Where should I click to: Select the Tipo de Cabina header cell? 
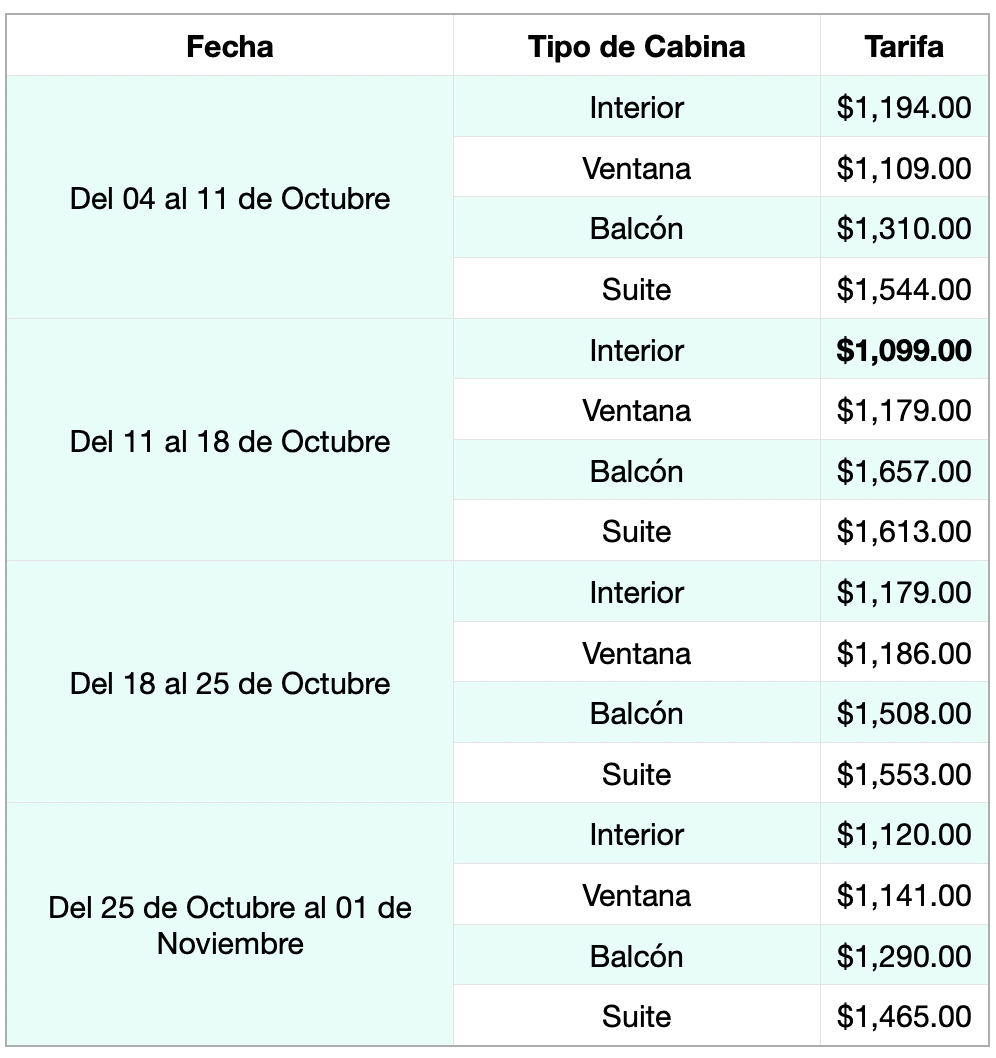(637, 46)
